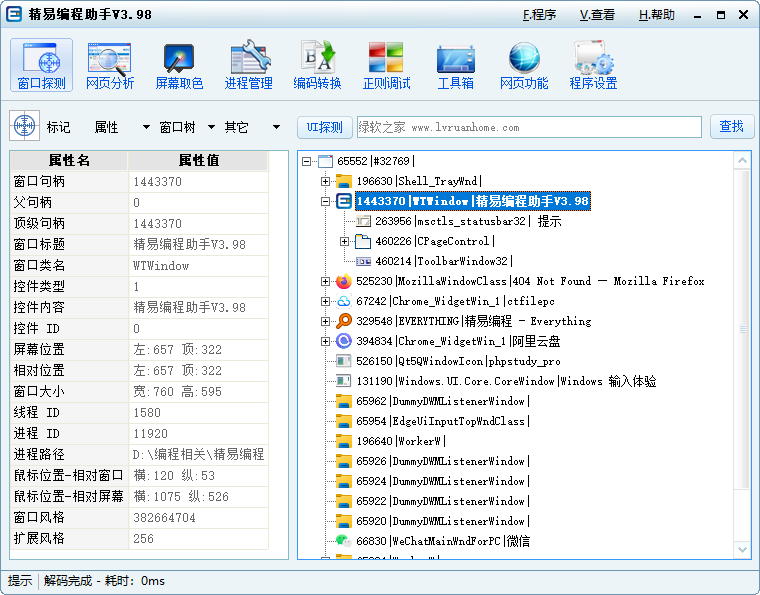Open the 工具箱 toolbox
Image resolution: width=760 pixels, height=595 pixels.
(x=455, y=66)
